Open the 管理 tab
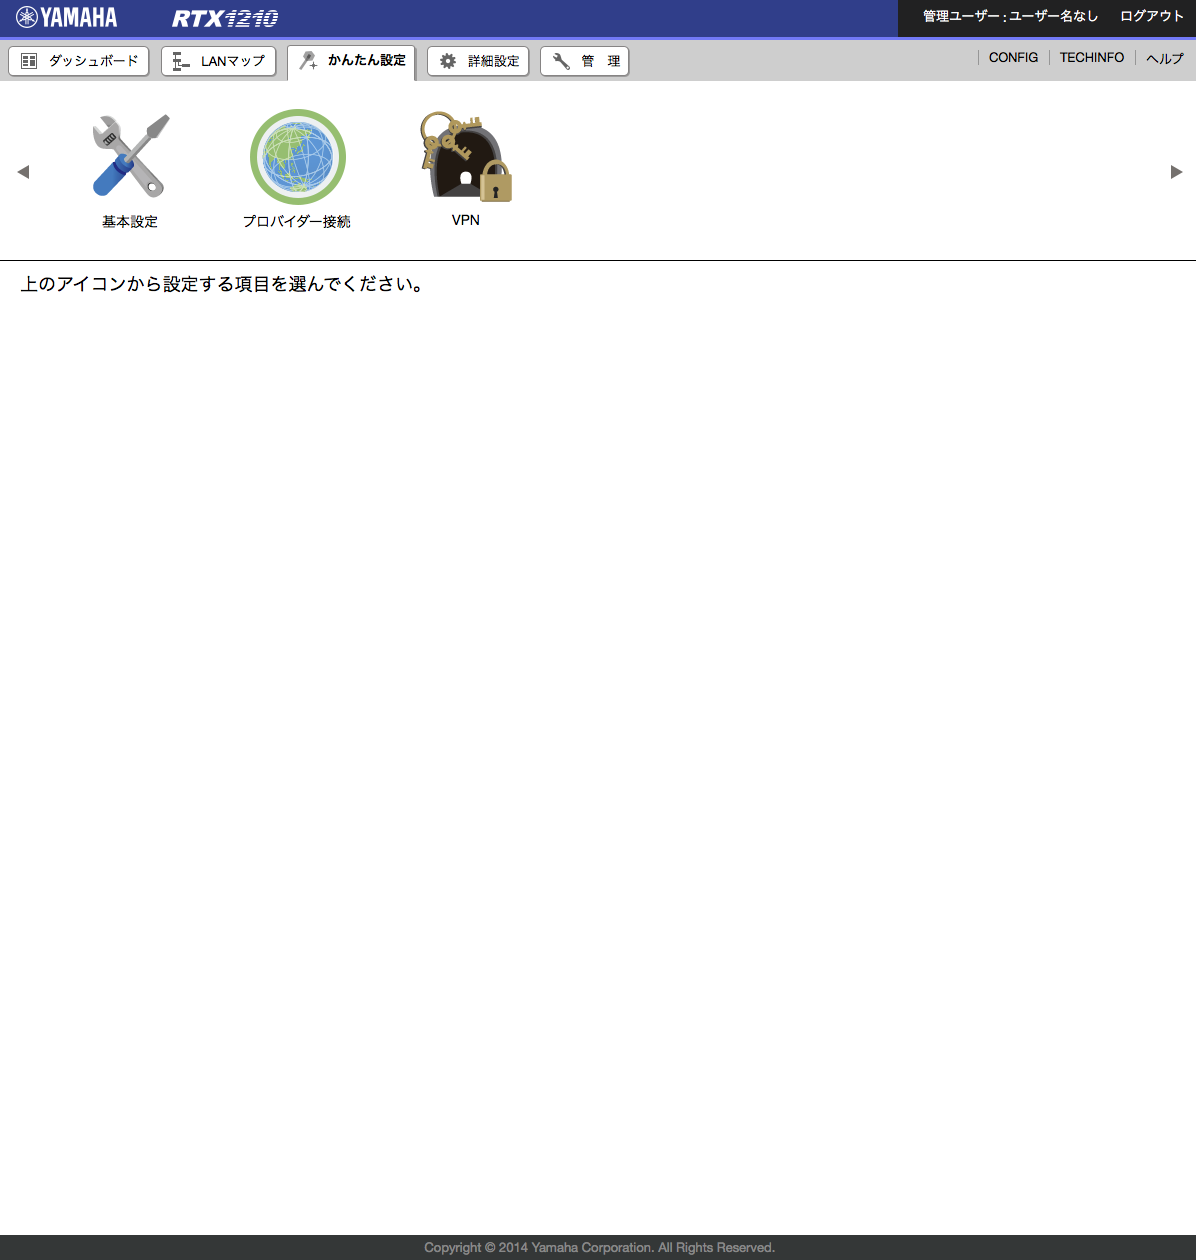This screenshot has width=1196, height=1260. coord(584,61)
